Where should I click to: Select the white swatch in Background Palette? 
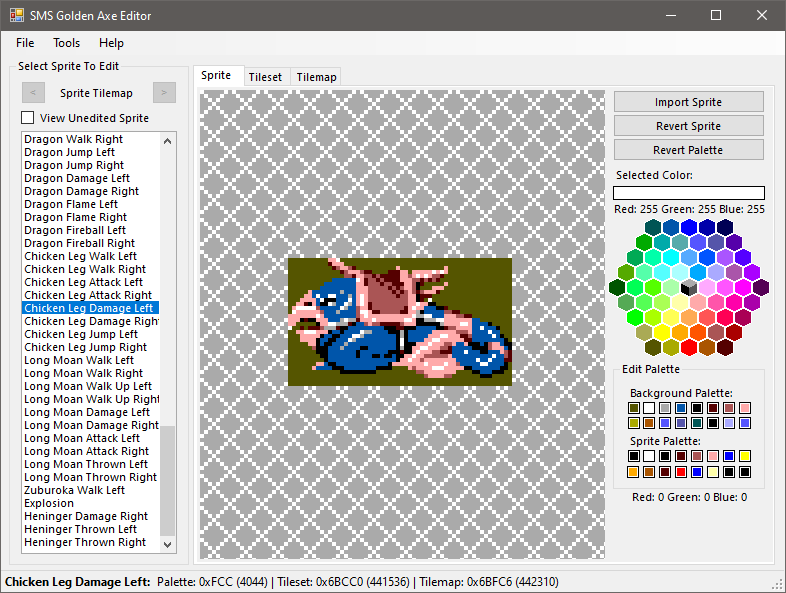pyautogui.click(x=649, y=408)
